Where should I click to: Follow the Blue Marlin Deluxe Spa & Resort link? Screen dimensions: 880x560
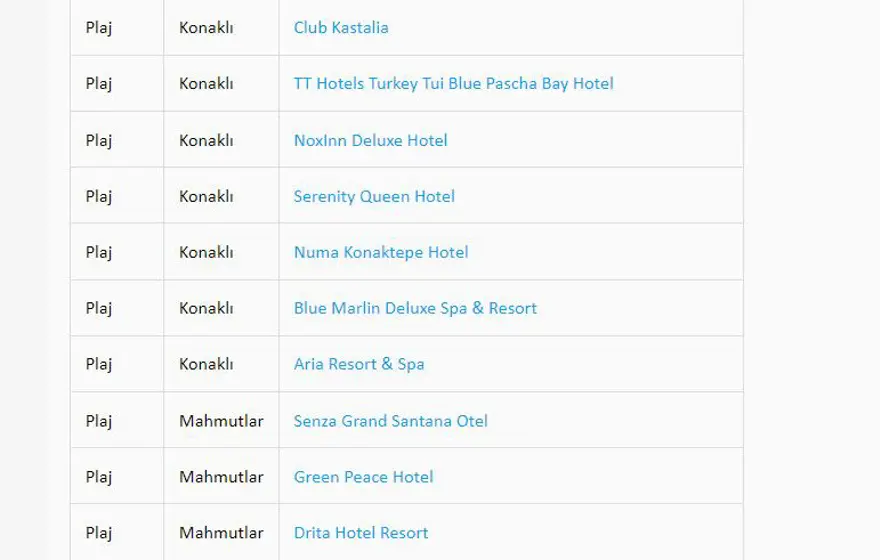pos(415,308)
